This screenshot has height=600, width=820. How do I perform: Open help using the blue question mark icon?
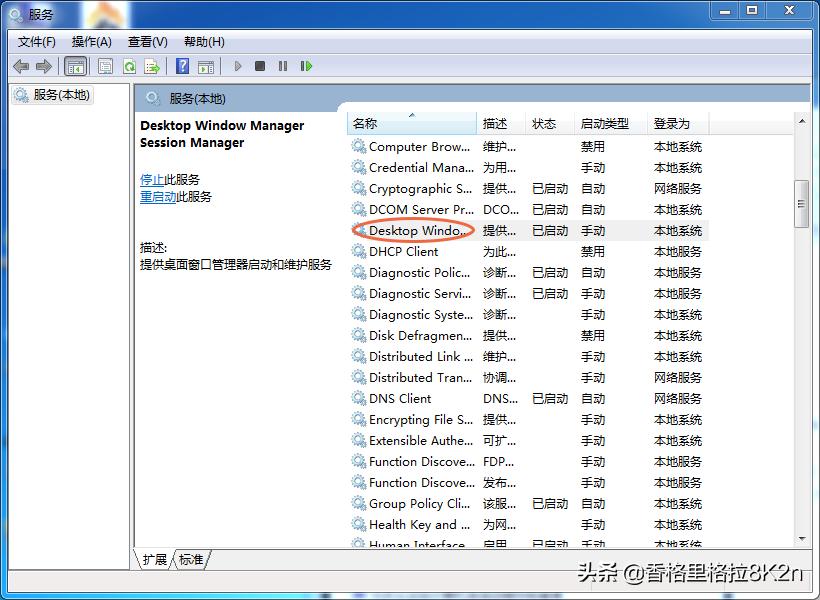pos(182,66)
